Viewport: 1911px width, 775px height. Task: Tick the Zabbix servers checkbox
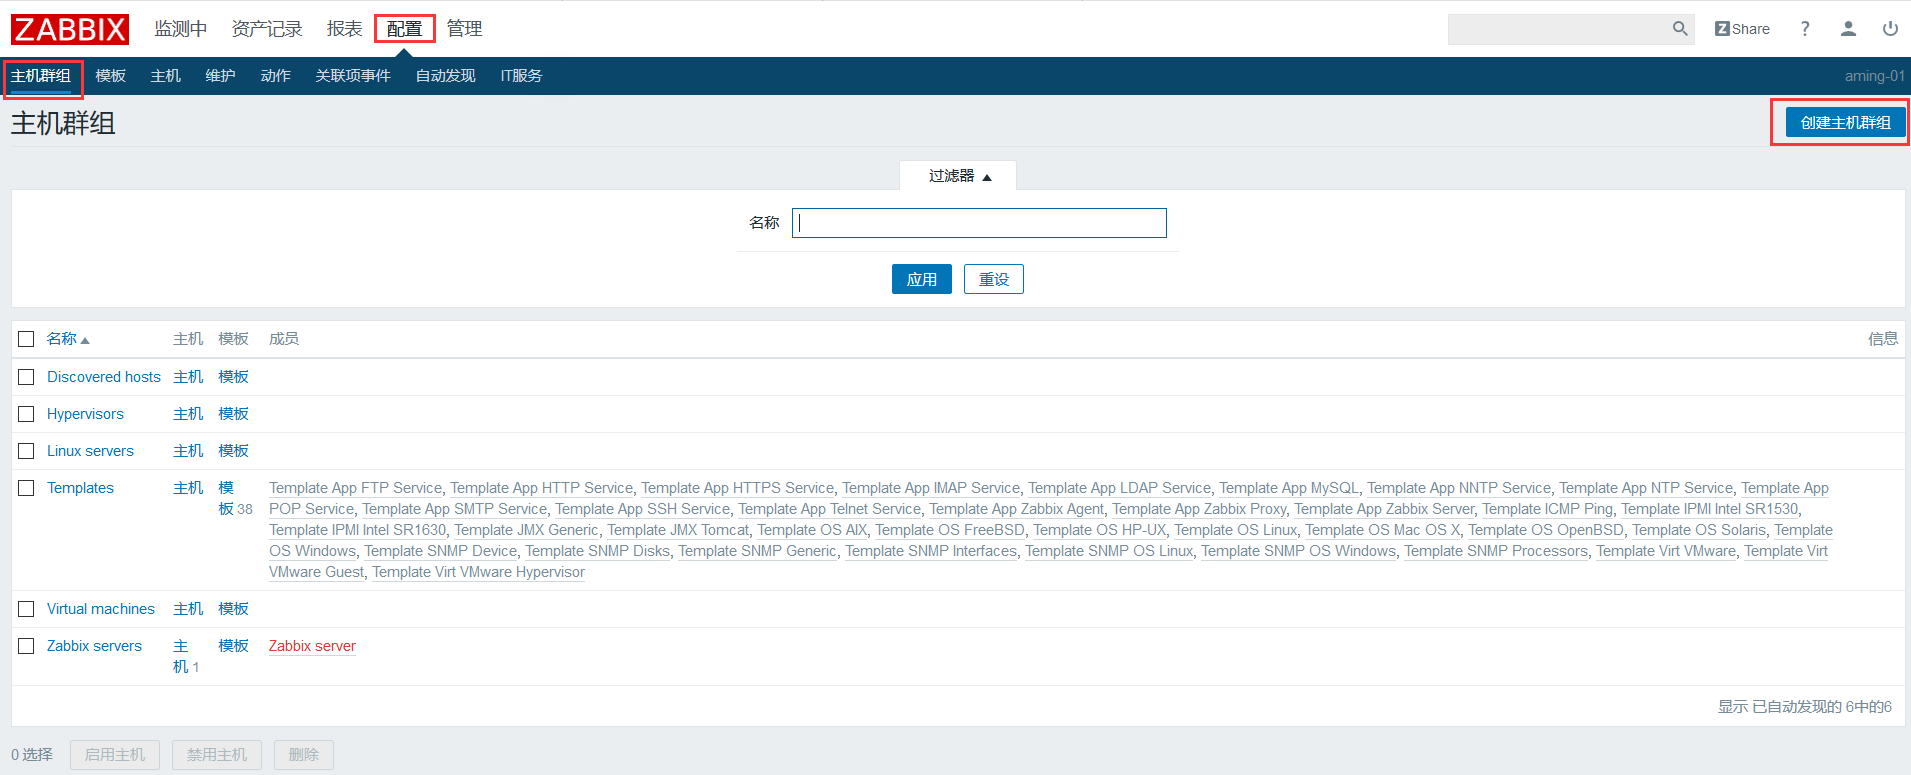[26, 646]
